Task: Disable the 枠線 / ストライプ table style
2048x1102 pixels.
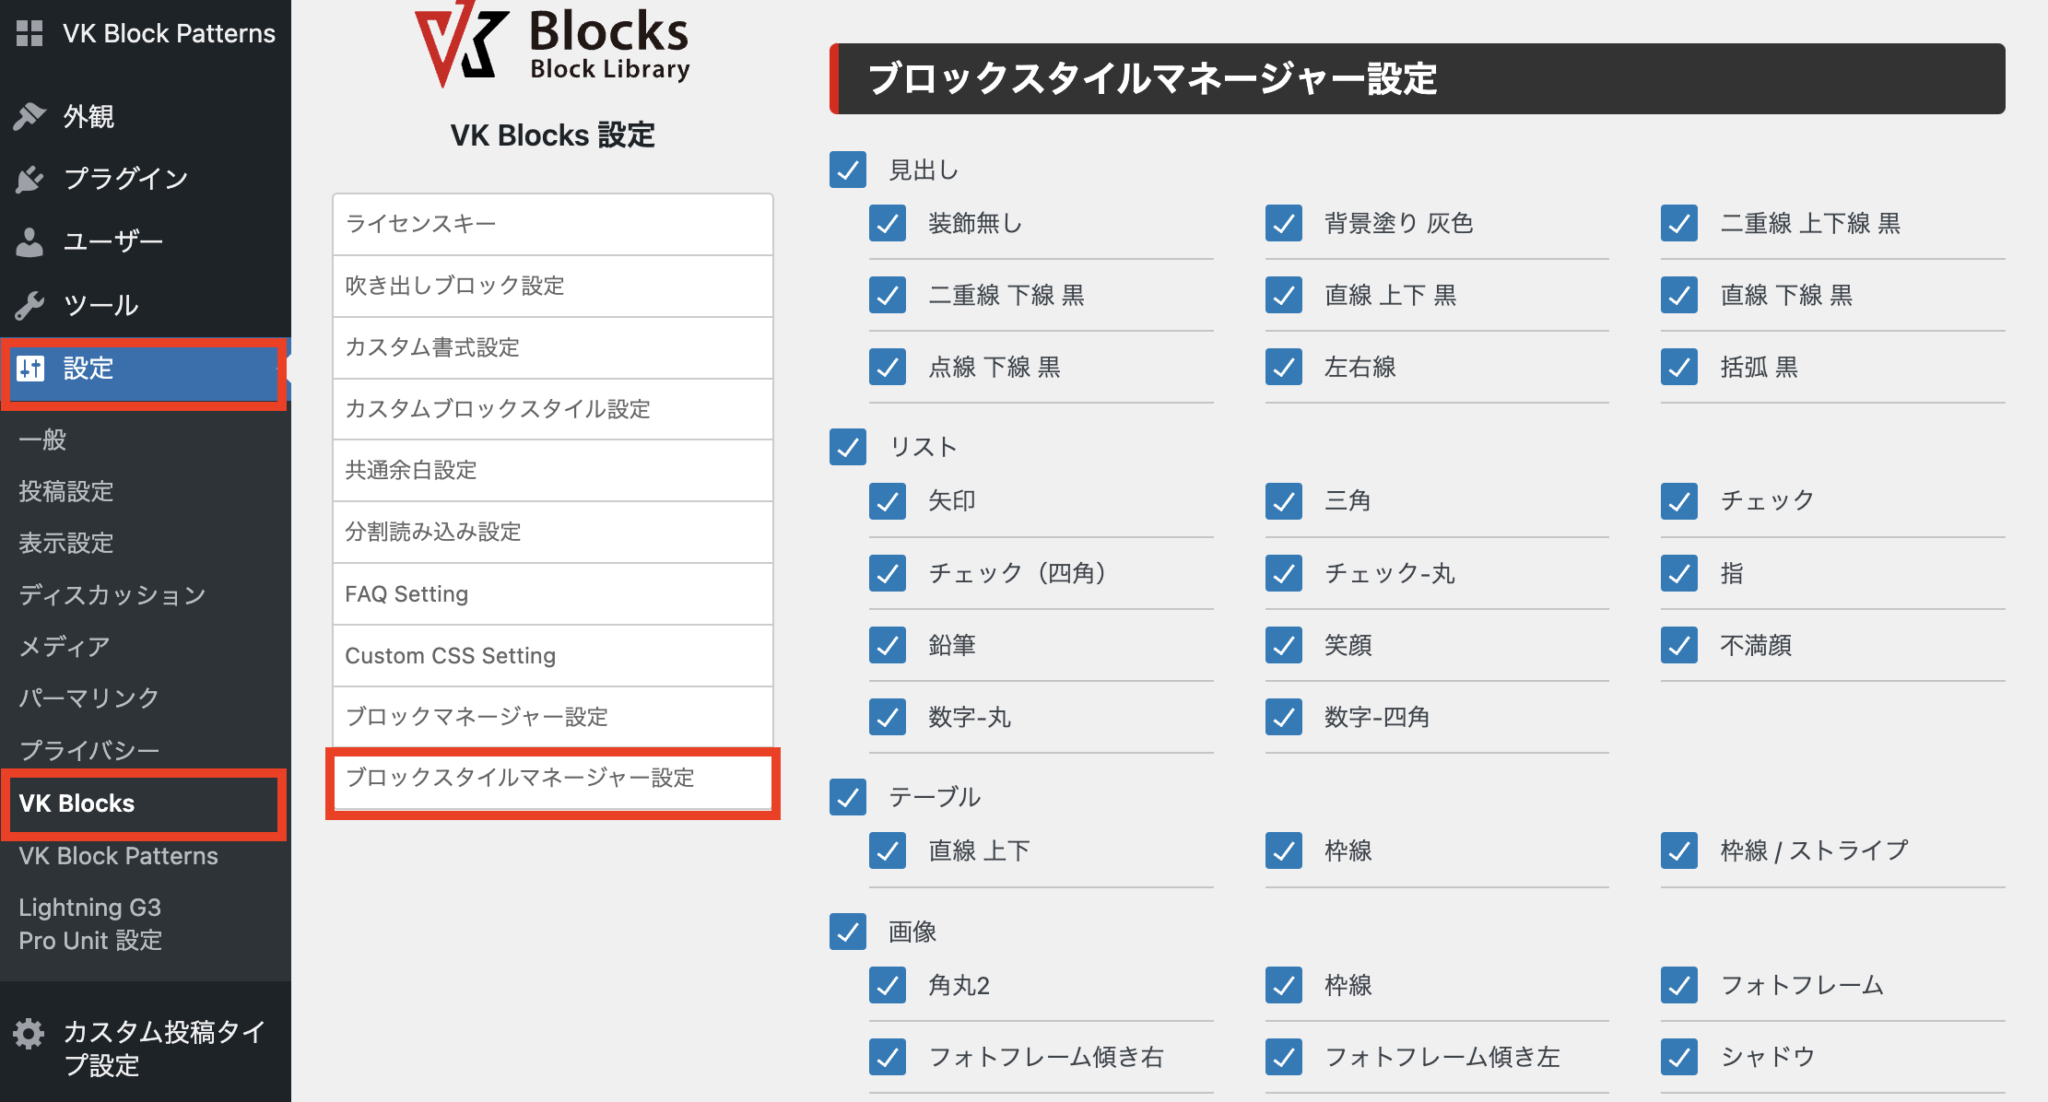Action: click(1679, 850)
